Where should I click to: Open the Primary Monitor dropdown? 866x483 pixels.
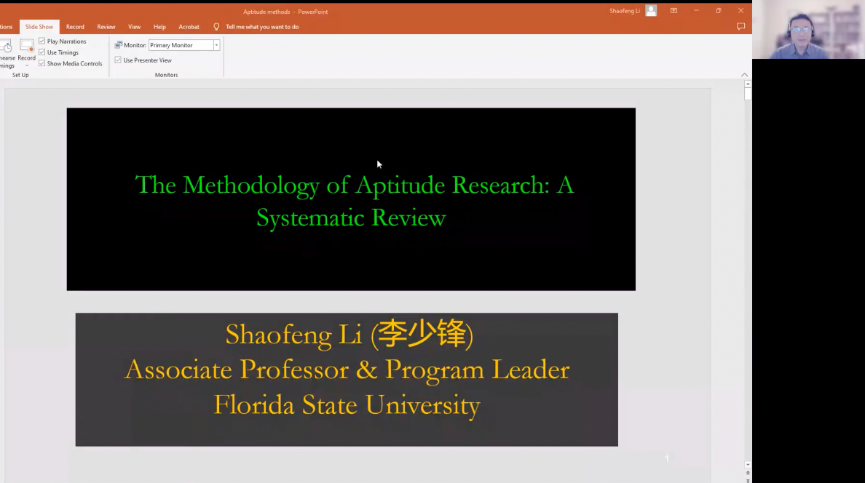[x=216, y=45]
